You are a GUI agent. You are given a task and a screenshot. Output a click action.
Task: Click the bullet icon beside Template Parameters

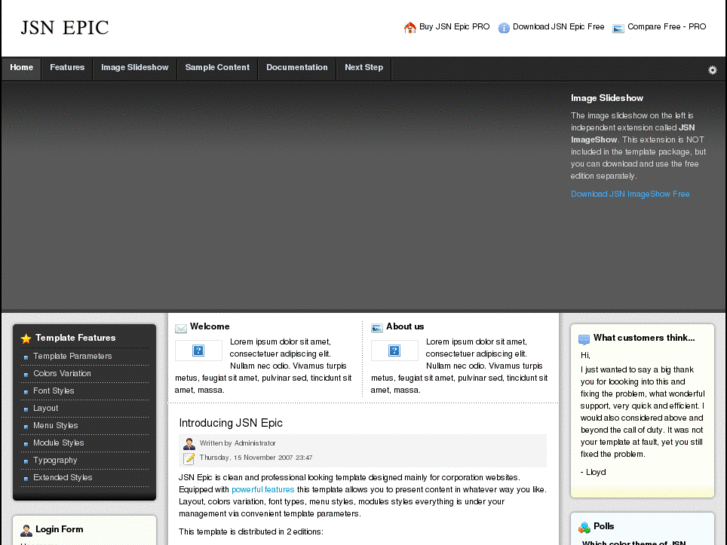[26, 357]
